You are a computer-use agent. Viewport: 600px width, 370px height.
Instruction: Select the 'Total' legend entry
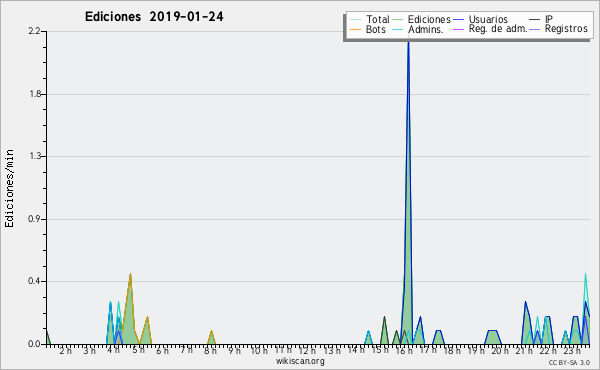pyautogui.click(x=370, y=19)
